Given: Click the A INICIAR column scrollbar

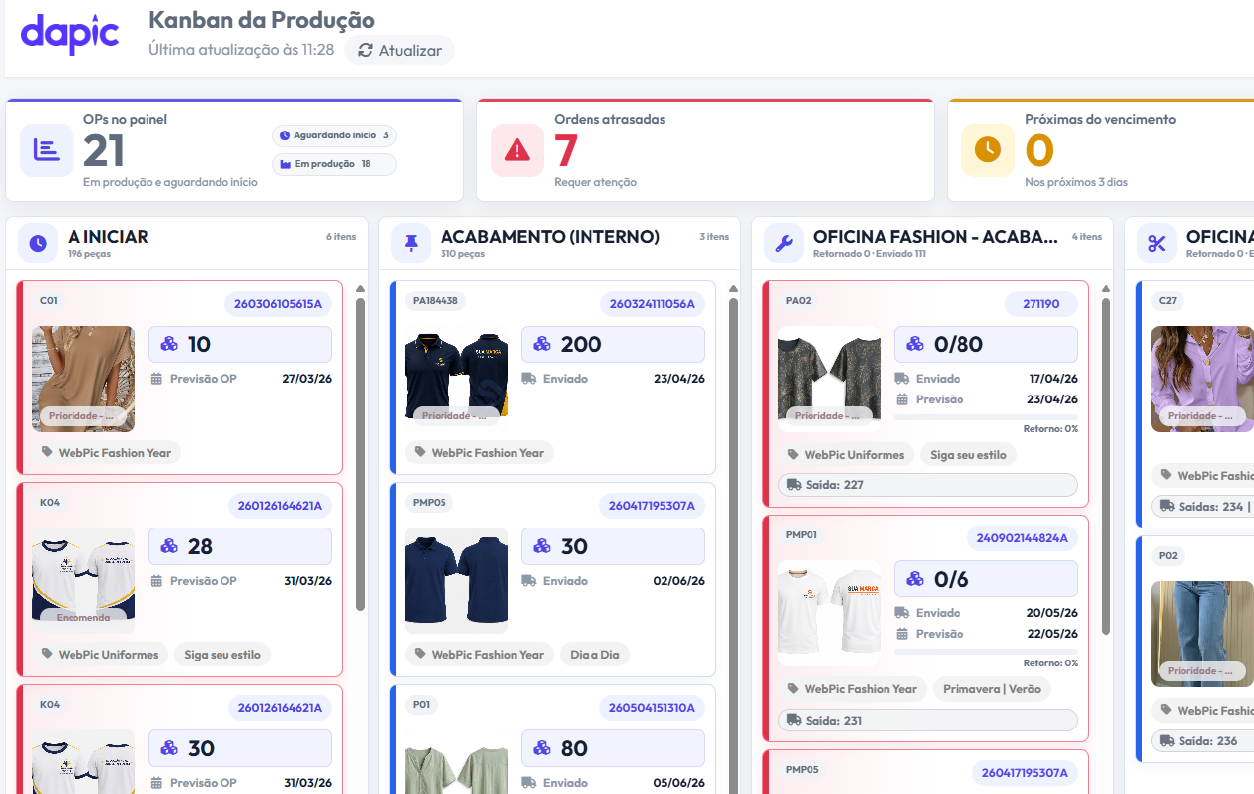Looking at the screenshot, I should pyautogui.click(x=360, y=455).
